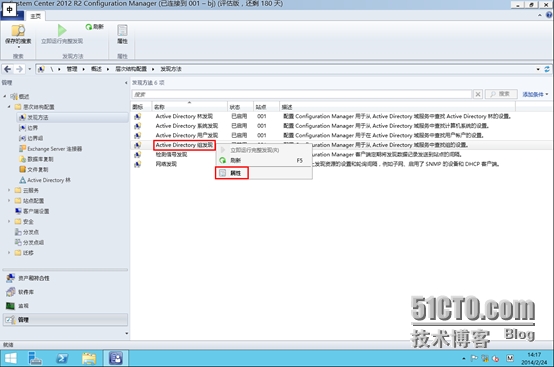Open Server Manager from the taskbar
The height and width of the screenshot is (367, 554).
click(35, 359)
